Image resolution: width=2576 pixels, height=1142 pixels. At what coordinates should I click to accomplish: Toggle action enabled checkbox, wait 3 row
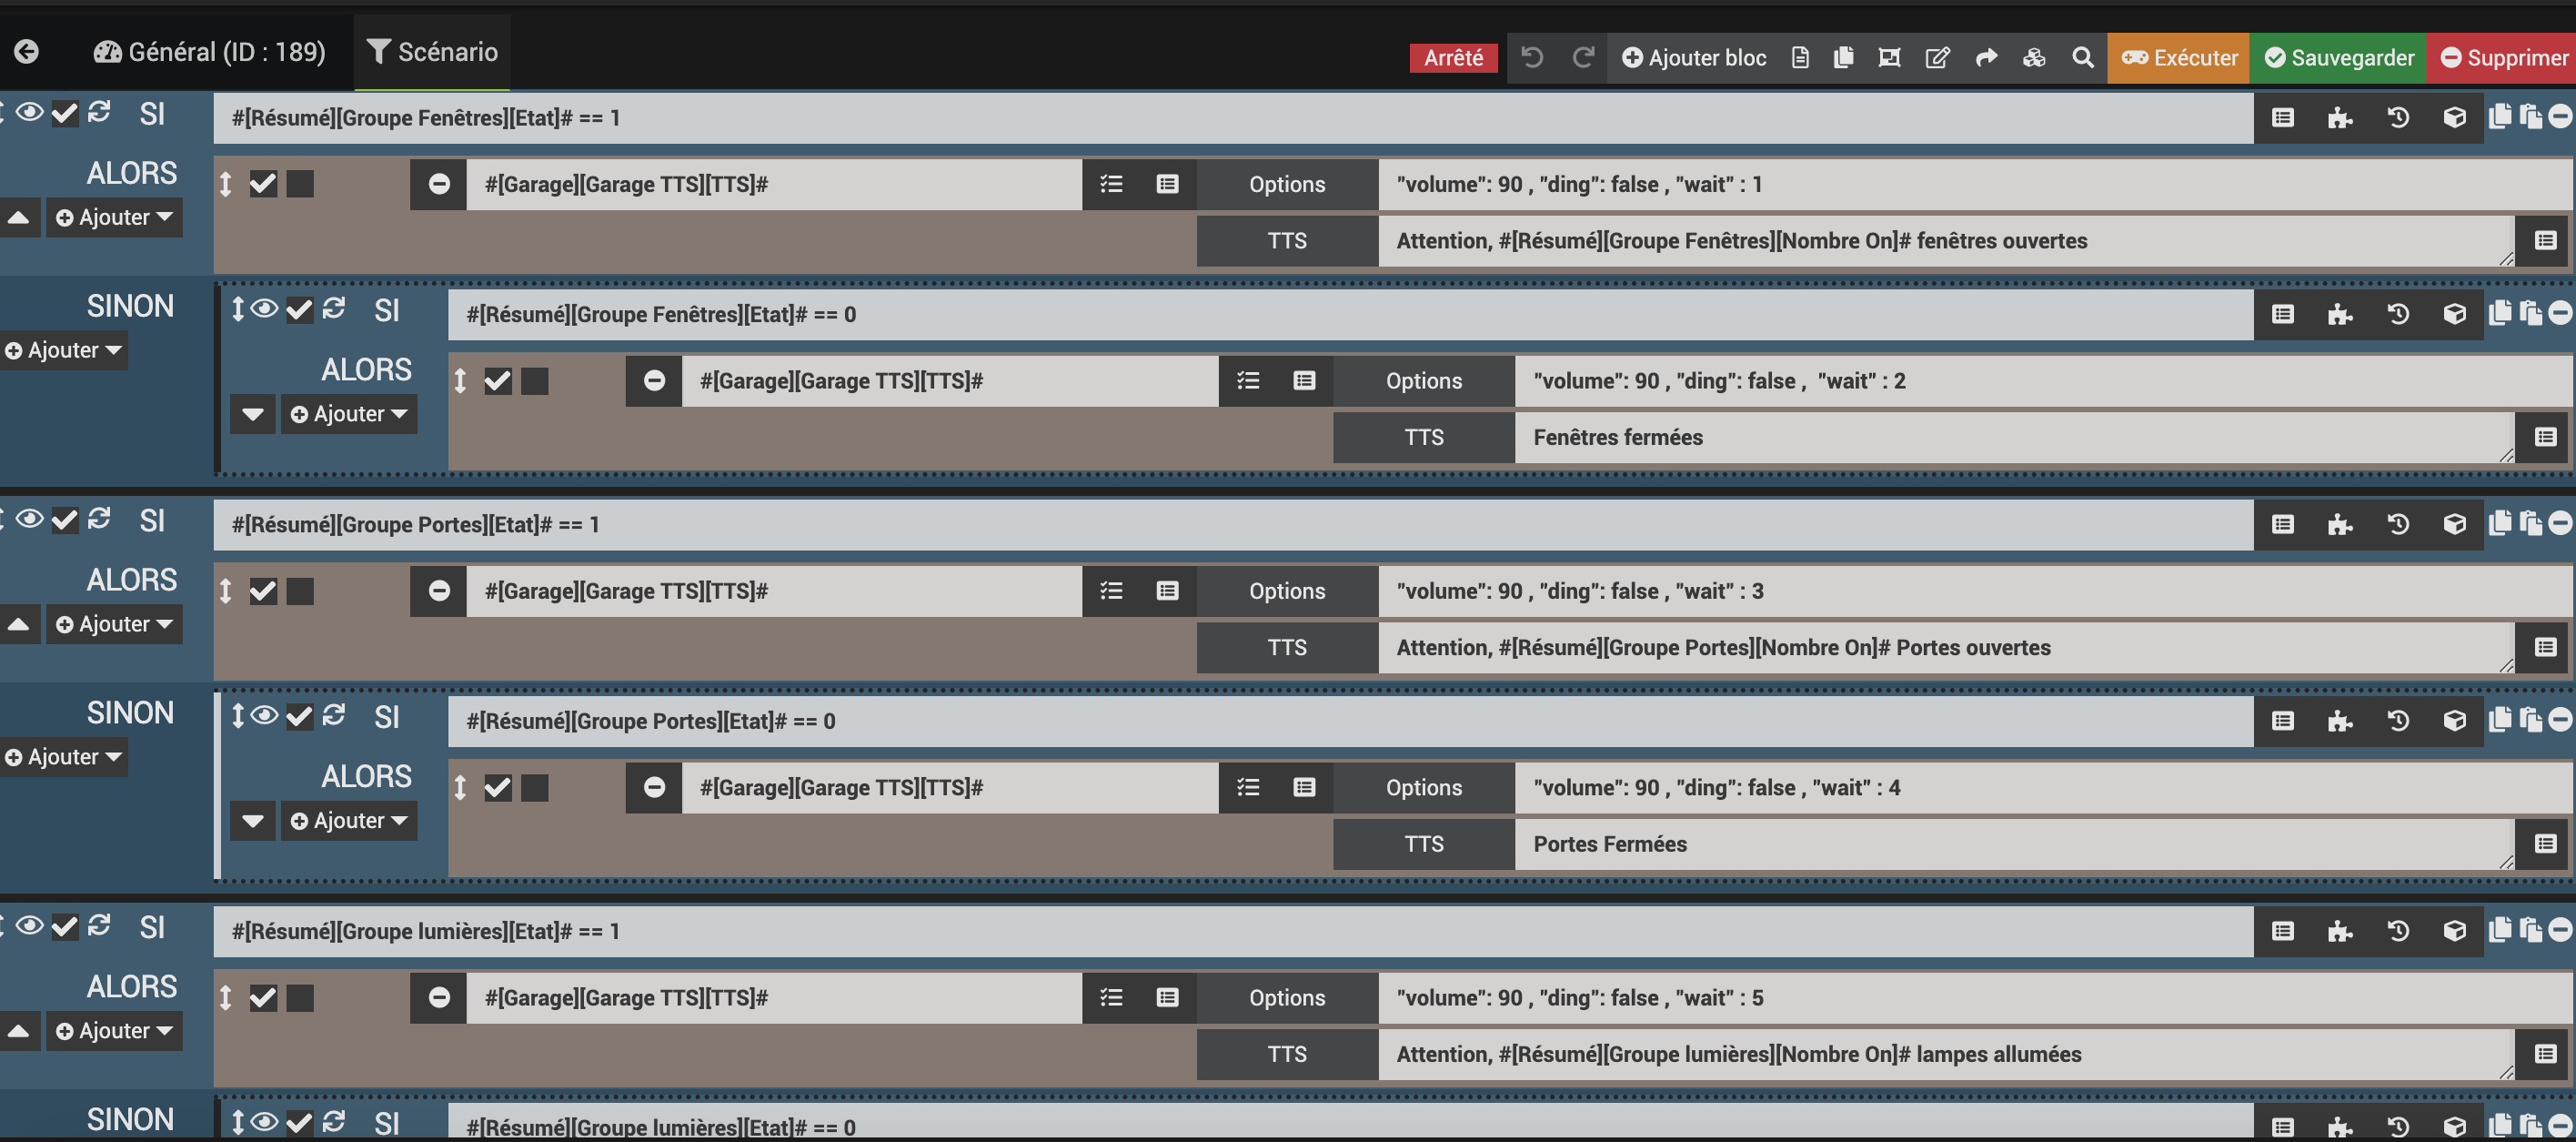[x=263, y=591]
